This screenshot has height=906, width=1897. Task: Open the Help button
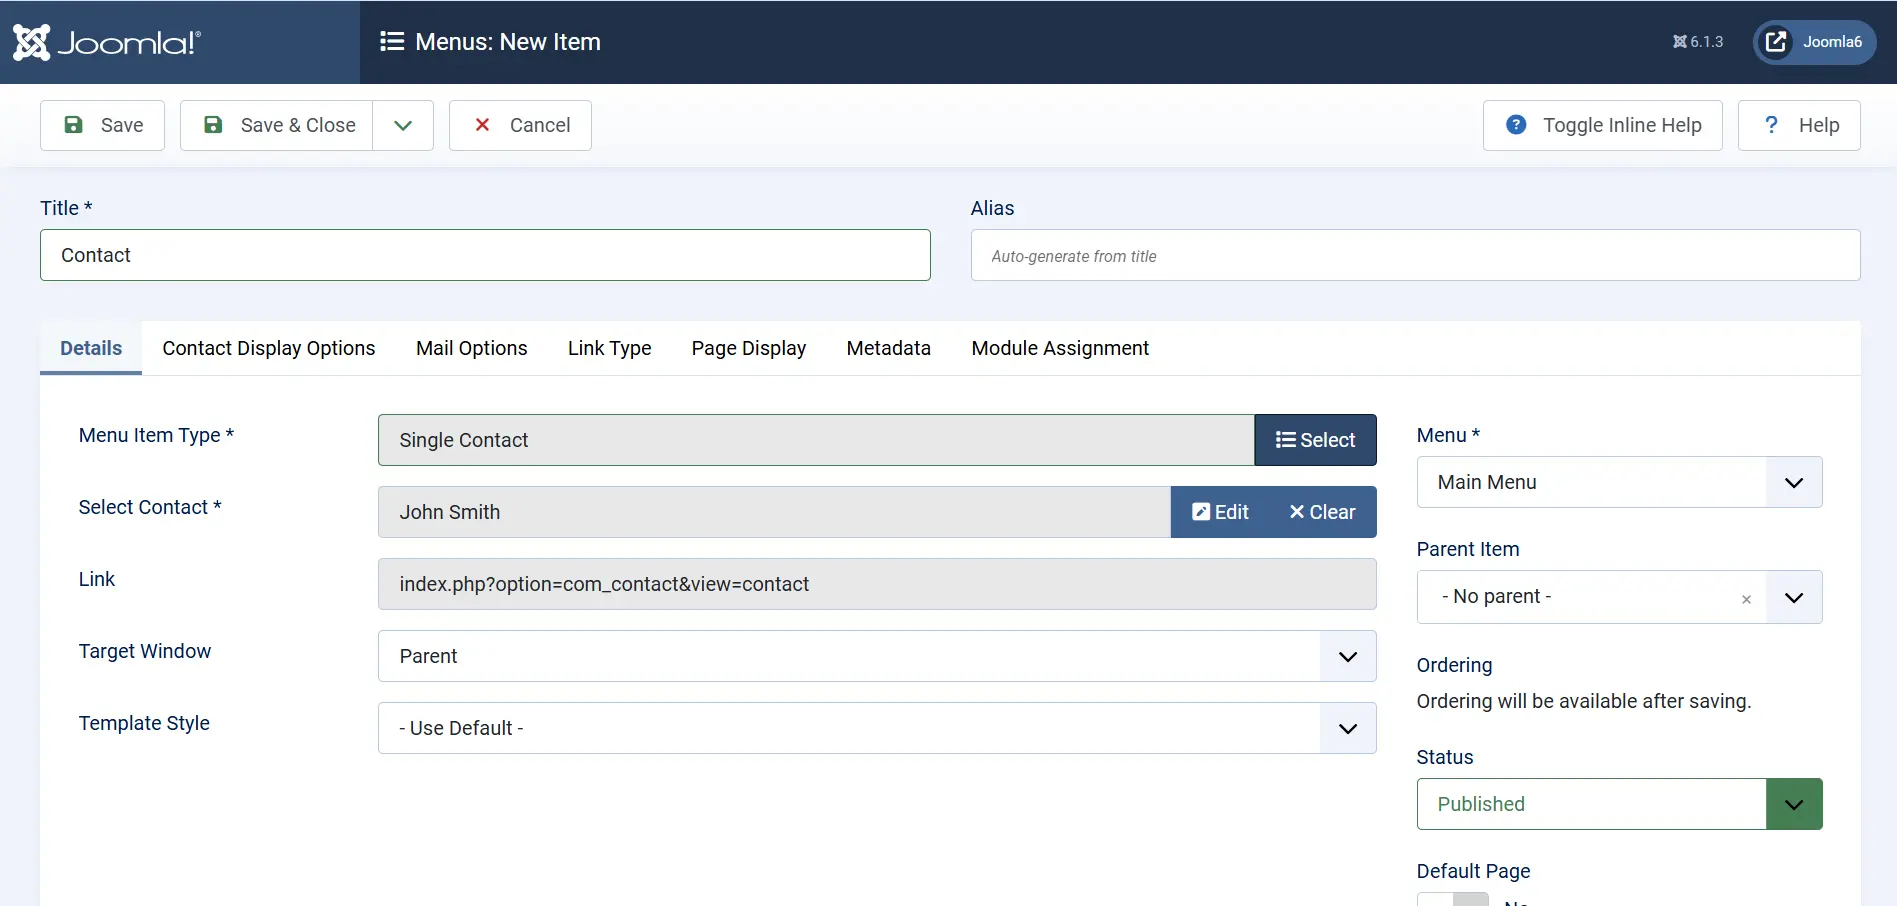(x=1799, y=125)
